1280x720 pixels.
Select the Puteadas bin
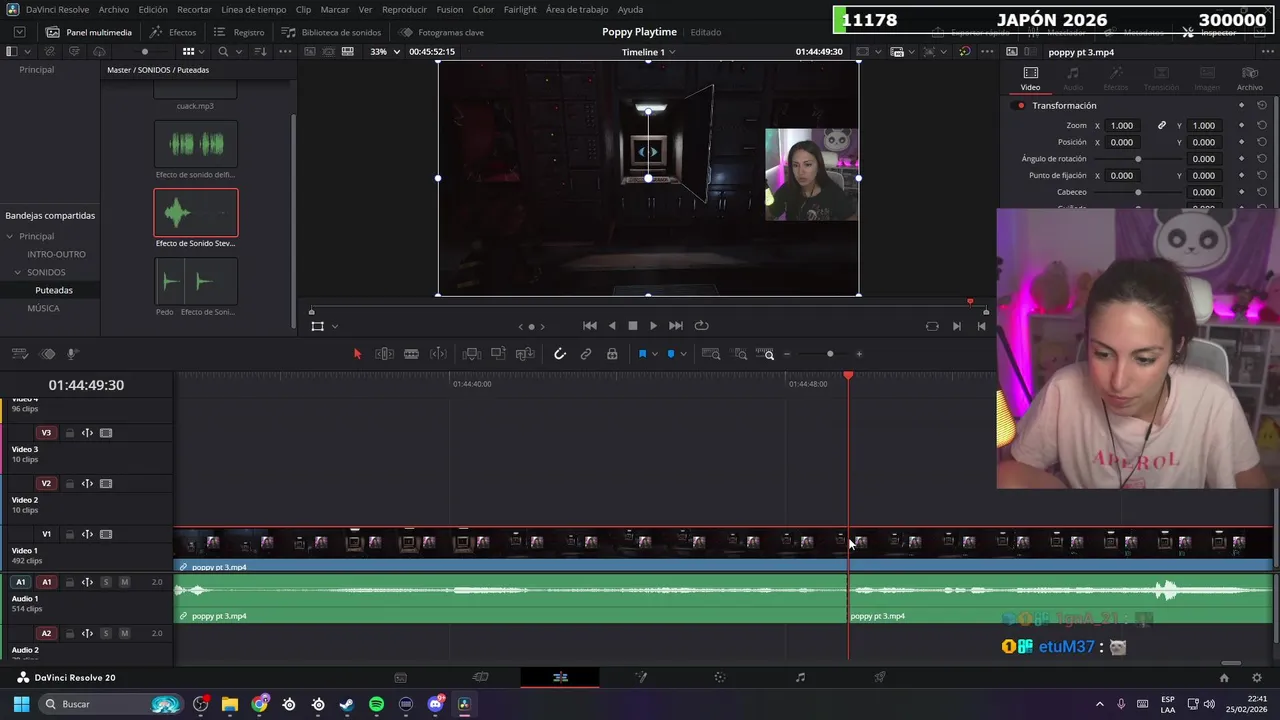[x=54, y=290]
